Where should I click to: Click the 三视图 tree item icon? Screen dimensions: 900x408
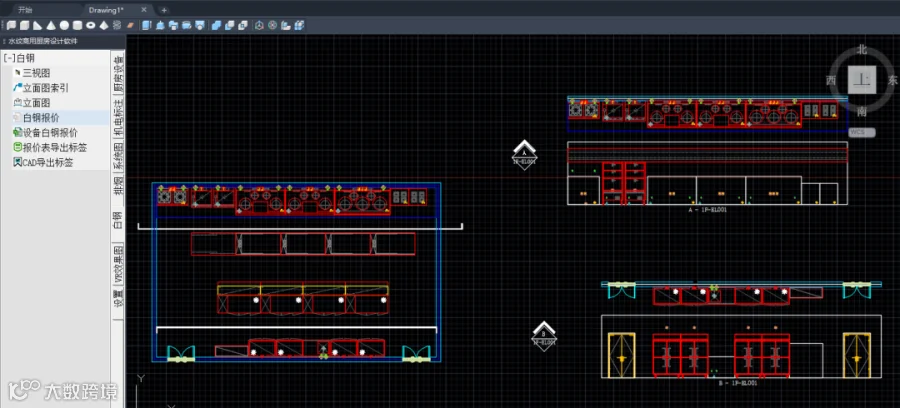pyautogui.click(x=17, y=73)
